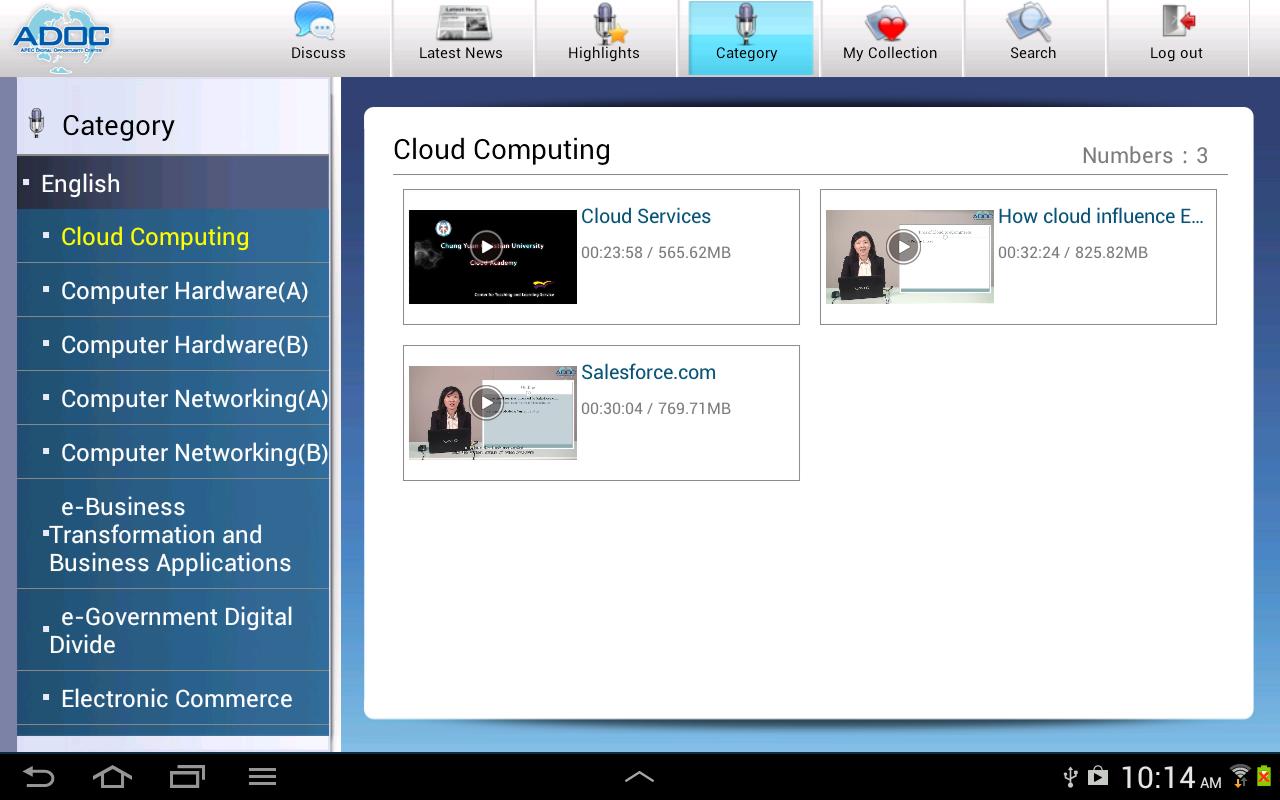Open the My Collection heart icon
Screen dimensions: 1280x800
888,22
